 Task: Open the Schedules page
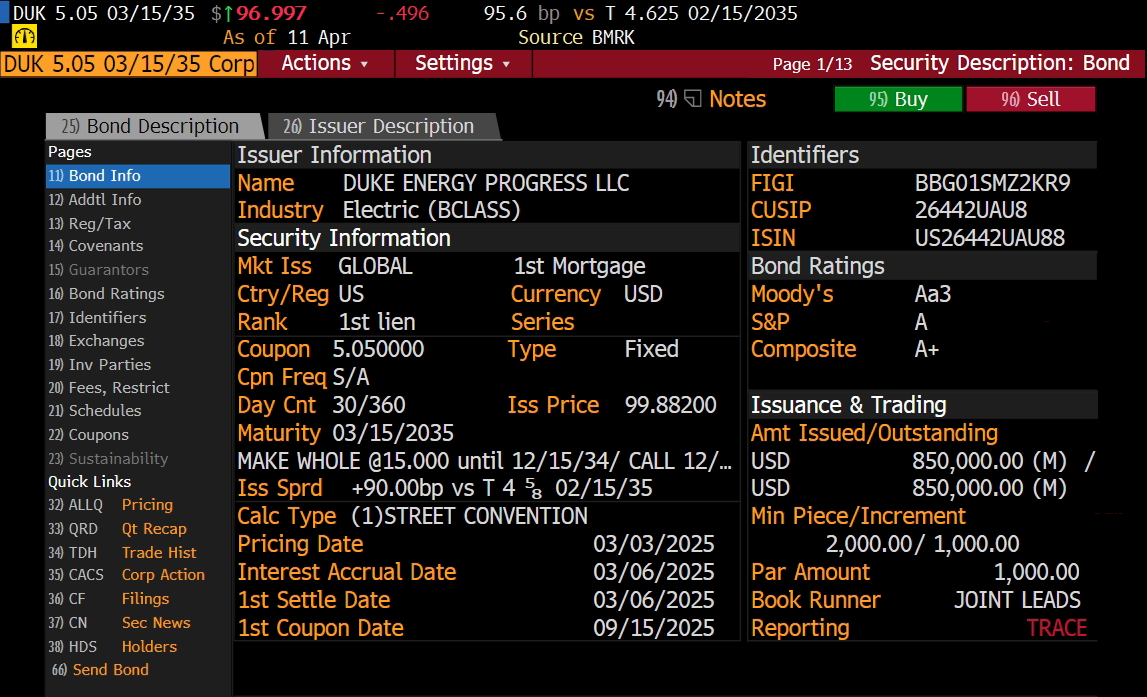(95, 410)
